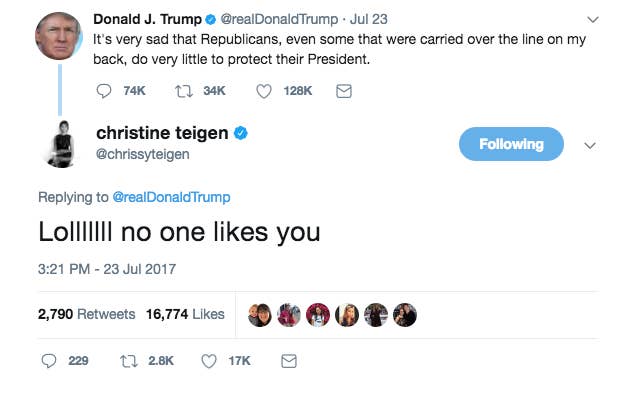
Task: Retweet the teigen tweet showing 2.8K
Action: (129, 361)
